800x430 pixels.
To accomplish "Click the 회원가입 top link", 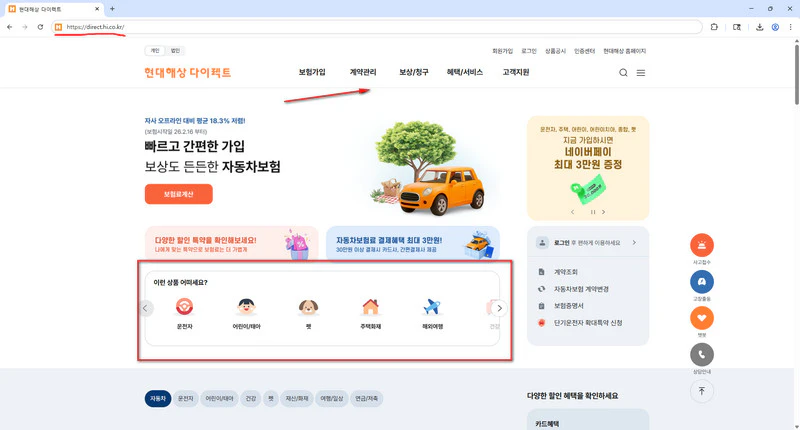I will pyautogui.click(x=503, y=51).
